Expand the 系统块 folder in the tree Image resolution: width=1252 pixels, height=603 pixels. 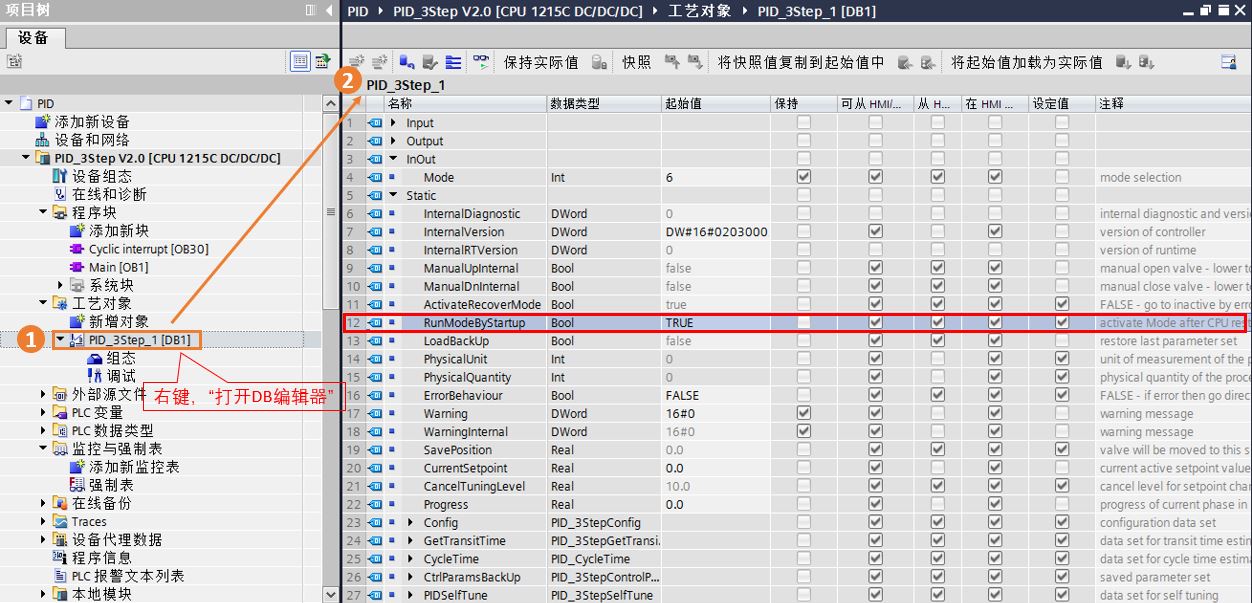60,285
